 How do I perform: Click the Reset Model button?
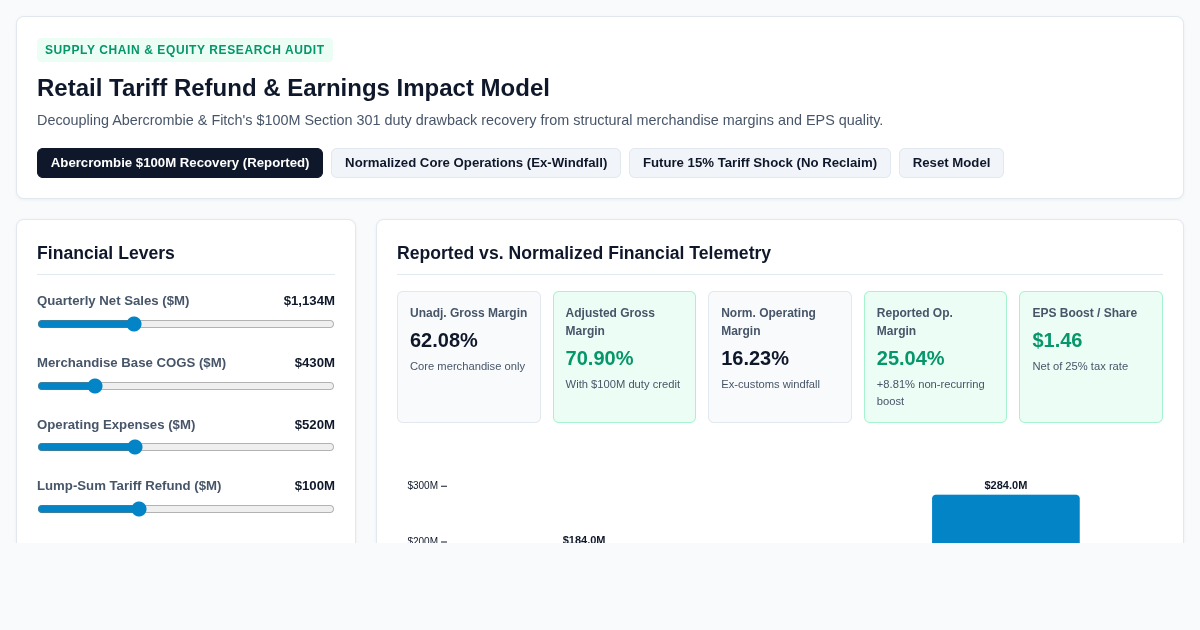[951, 163]
